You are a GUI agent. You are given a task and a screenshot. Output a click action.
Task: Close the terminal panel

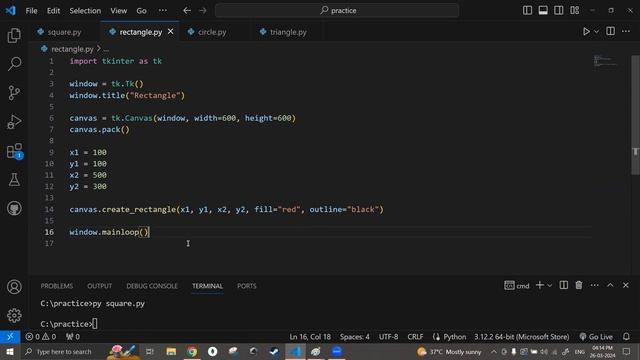626,285
